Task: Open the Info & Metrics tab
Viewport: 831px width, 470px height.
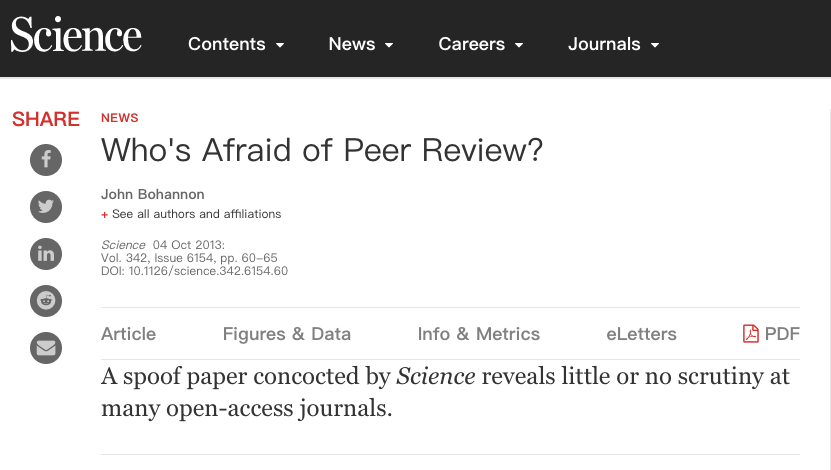Action: [x=478, y=334]
